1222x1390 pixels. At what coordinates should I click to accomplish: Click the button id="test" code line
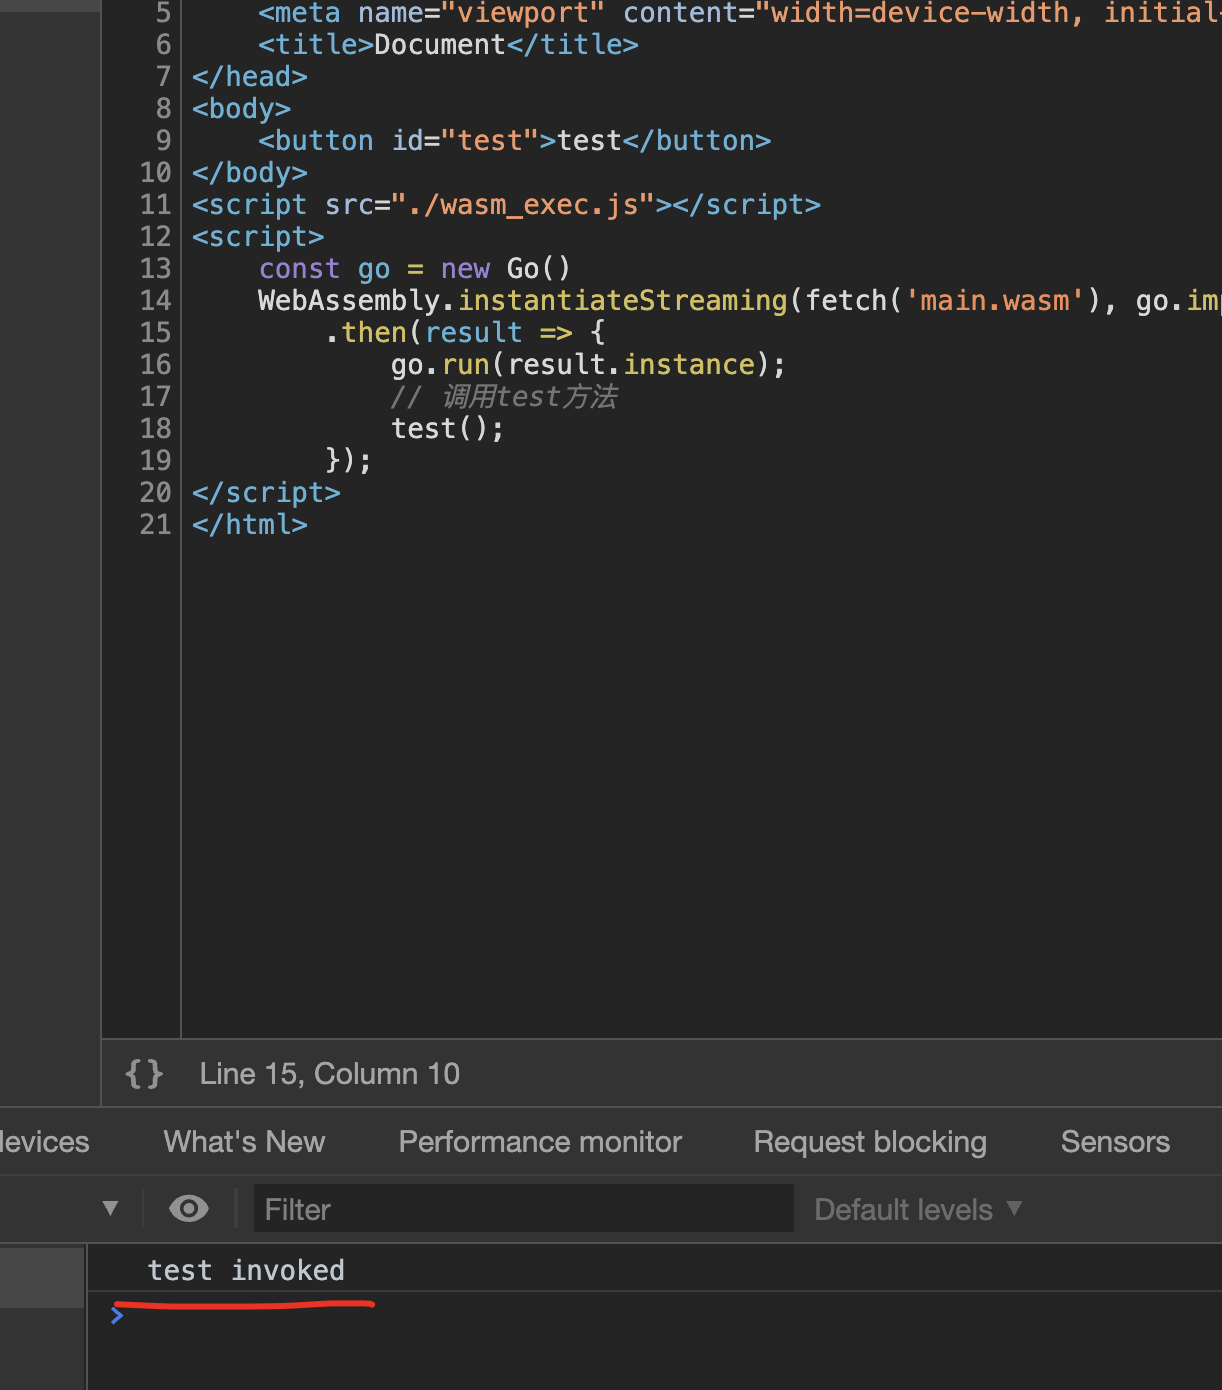[x=514, y=140]
